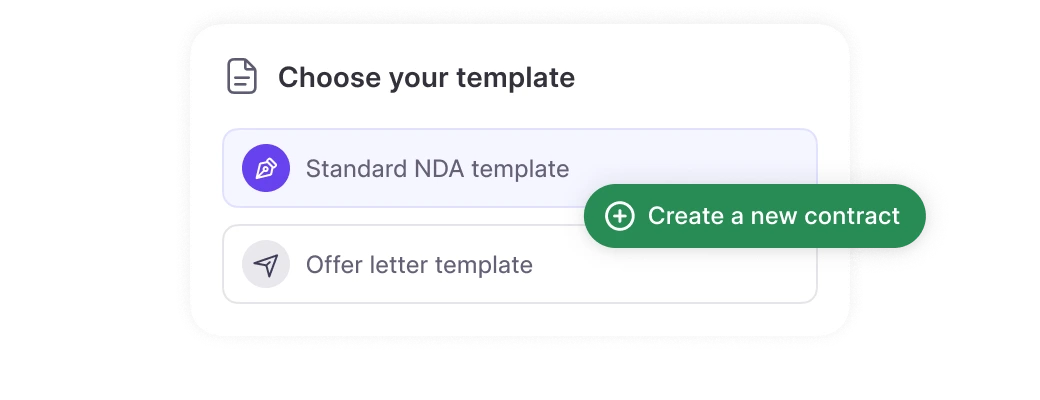Click the "Standard NDA template" label text

[x=437, y=168]
